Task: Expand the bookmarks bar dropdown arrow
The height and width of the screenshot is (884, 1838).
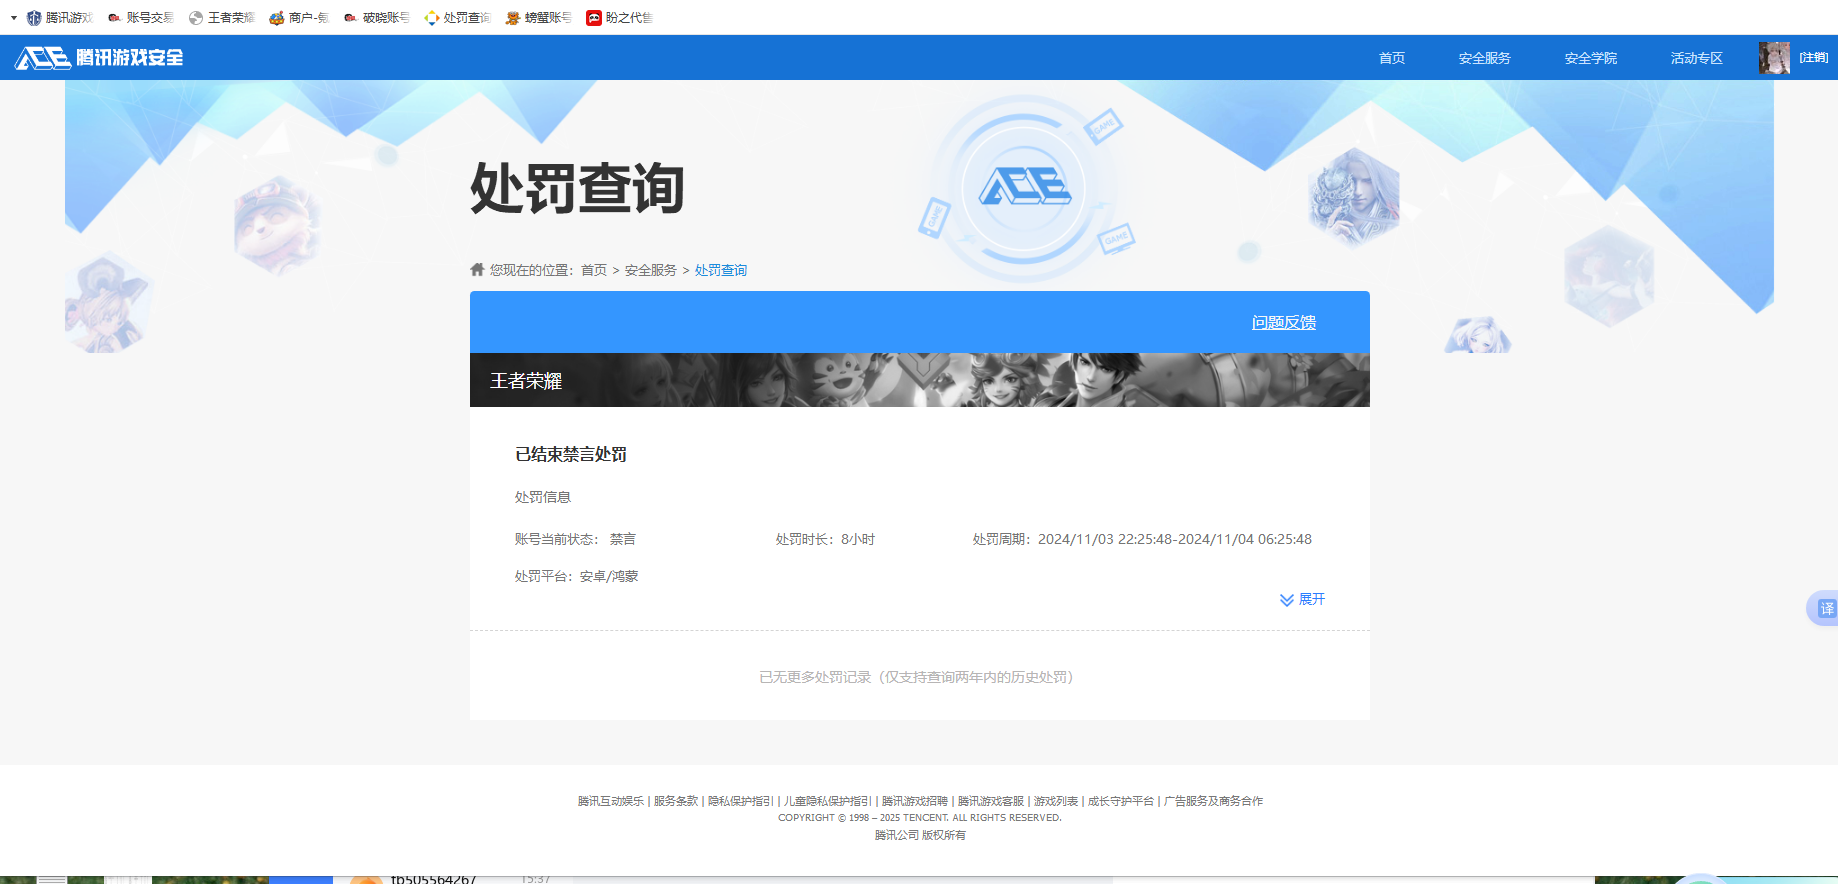Action: coord(14,18)
